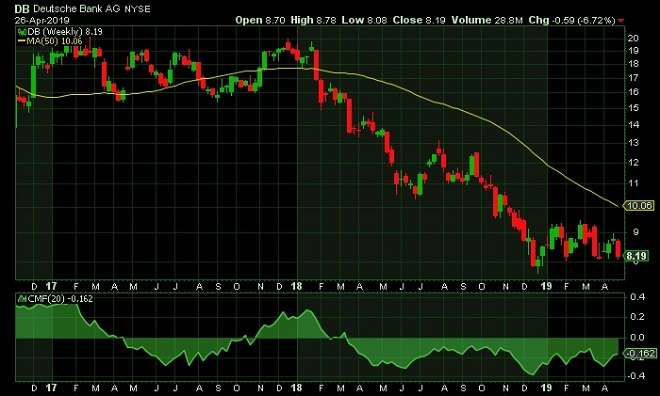Click the MA(50) yellow line legend marker
This screenshot has height=396, width=660.
point(21,41)
